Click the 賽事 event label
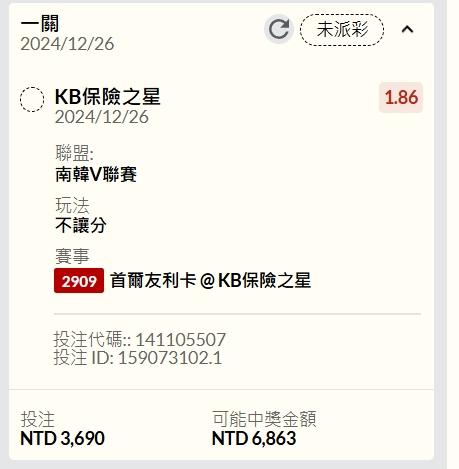 (72, 256)
